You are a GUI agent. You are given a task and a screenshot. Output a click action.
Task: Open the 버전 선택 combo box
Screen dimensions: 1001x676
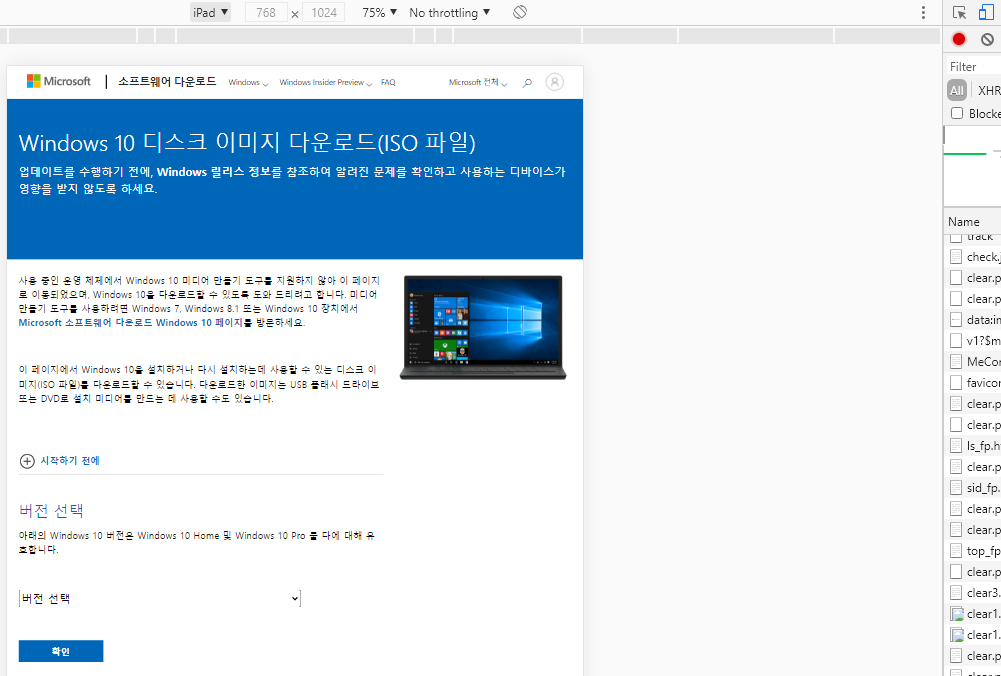click(x=160, y=599)
